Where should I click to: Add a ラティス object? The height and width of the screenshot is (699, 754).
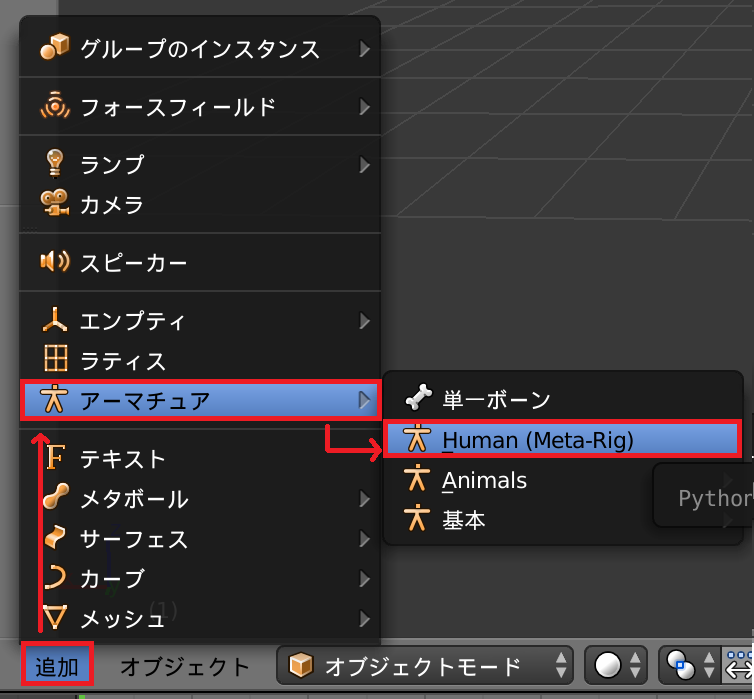coord(200,361)
